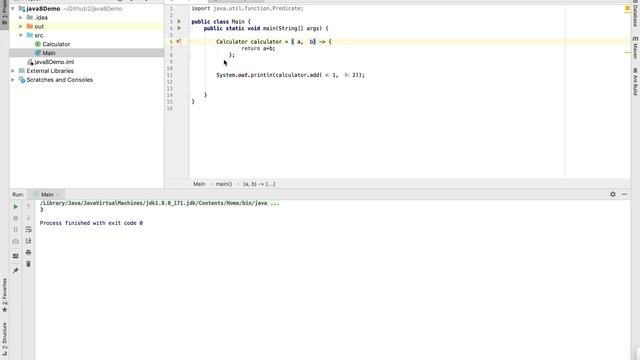This screenshot has width=640, height=360.
Task: Clear console with the trash icon
Action: (x=29, y=264)
